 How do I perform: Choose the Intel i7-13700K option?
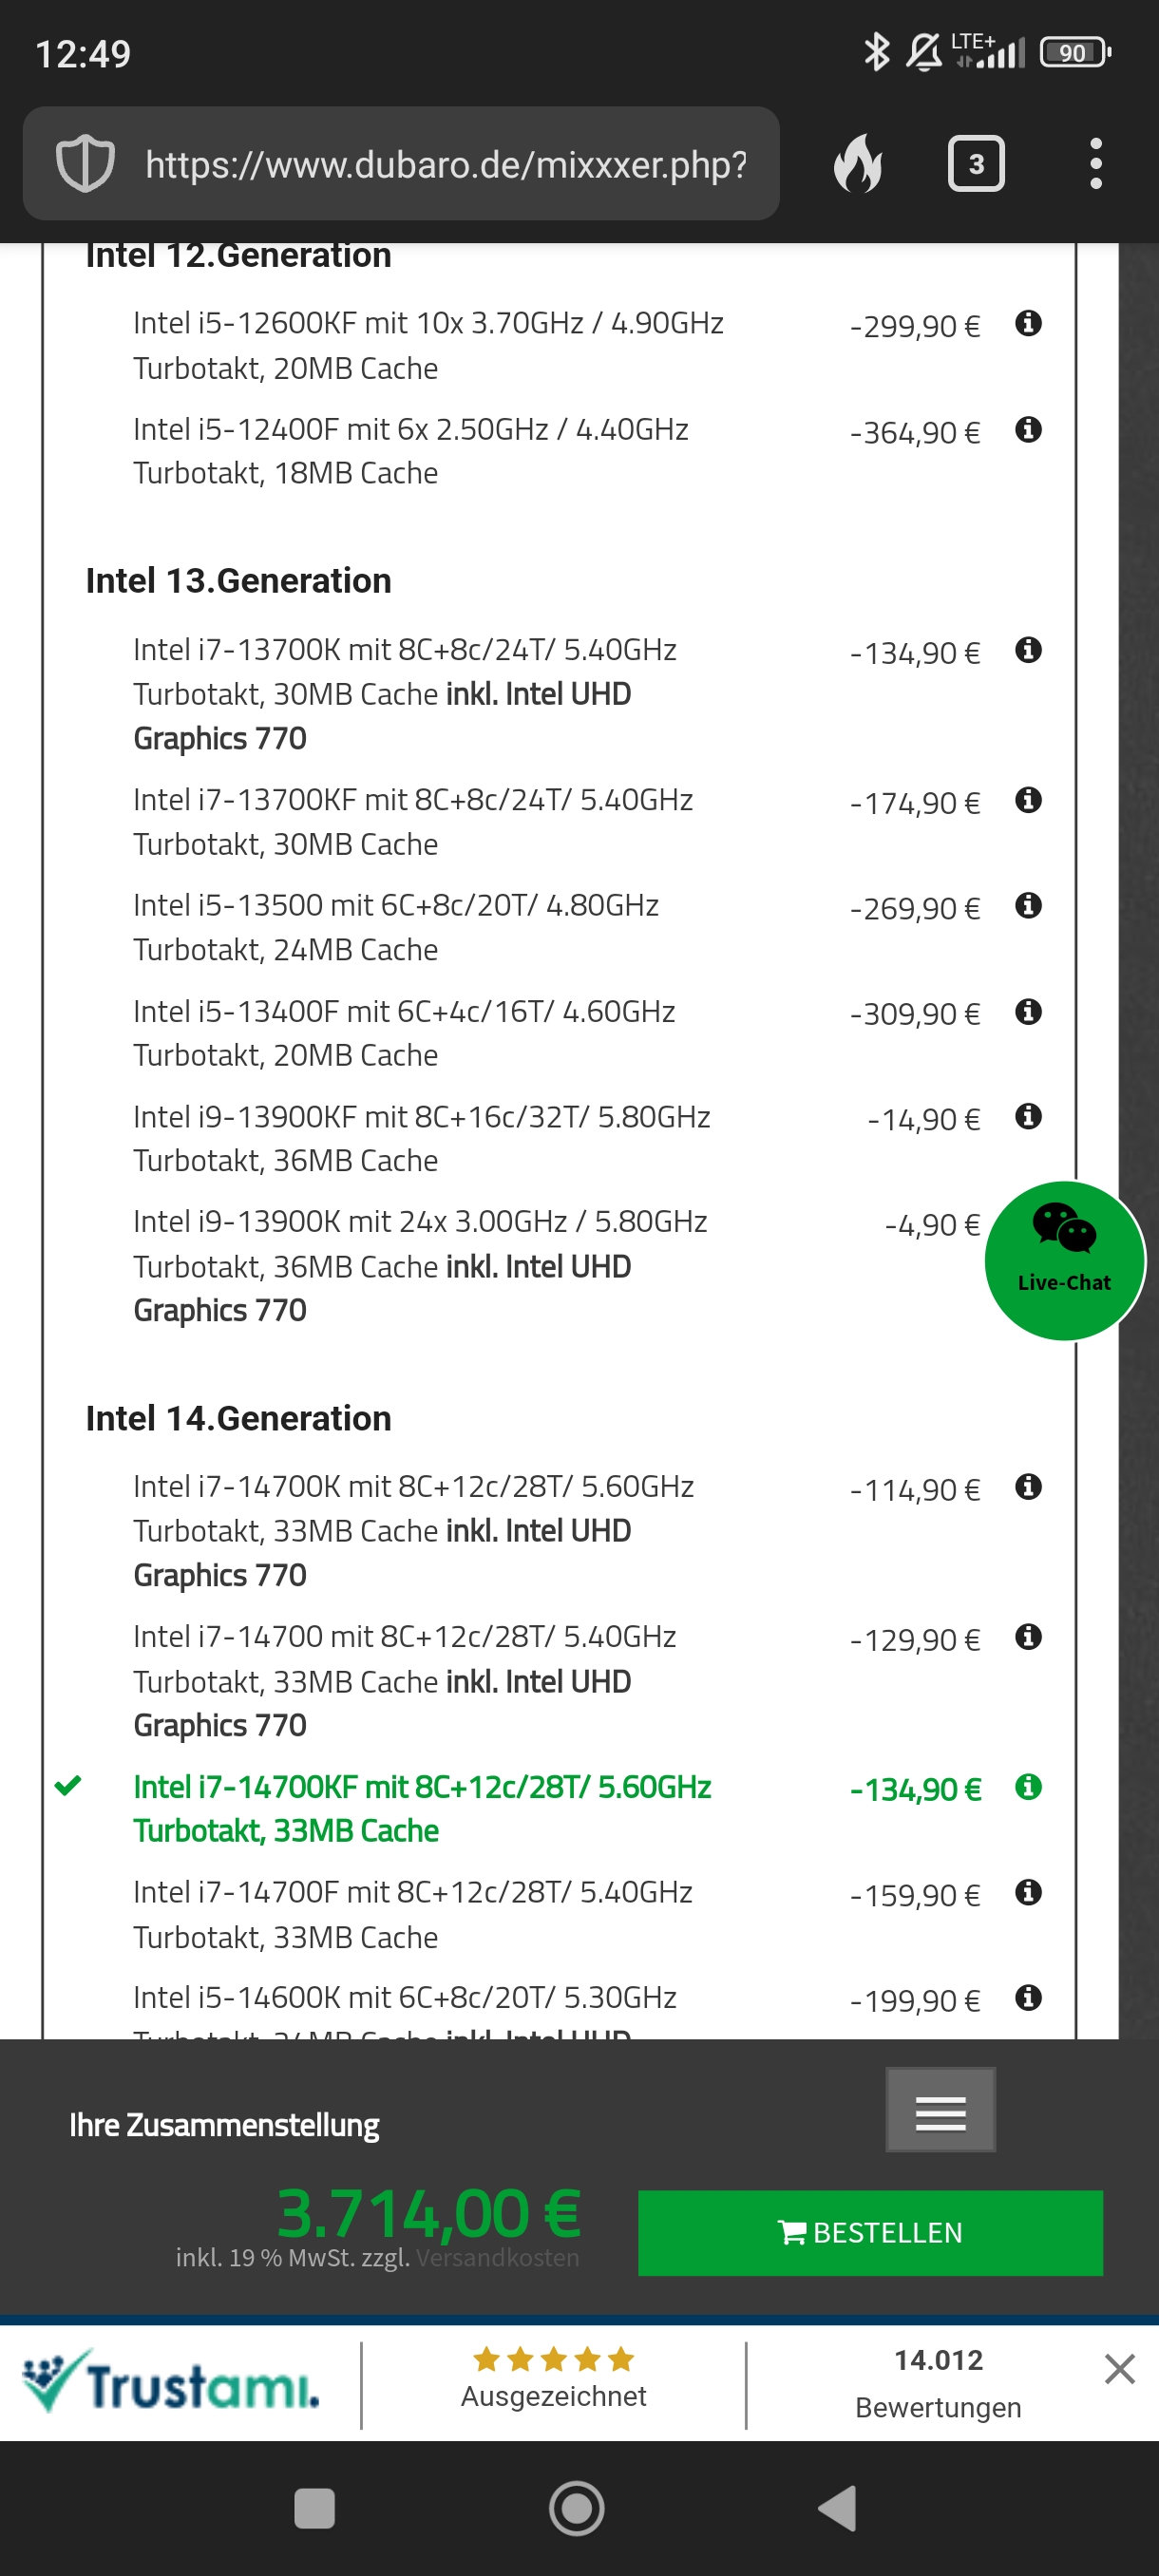pos(405,694)
